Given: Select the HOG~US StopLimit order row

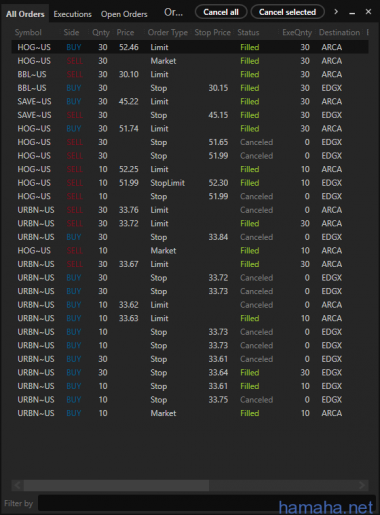Looking at the screenshot, I should pyautogui.click(x=190, y=183).
